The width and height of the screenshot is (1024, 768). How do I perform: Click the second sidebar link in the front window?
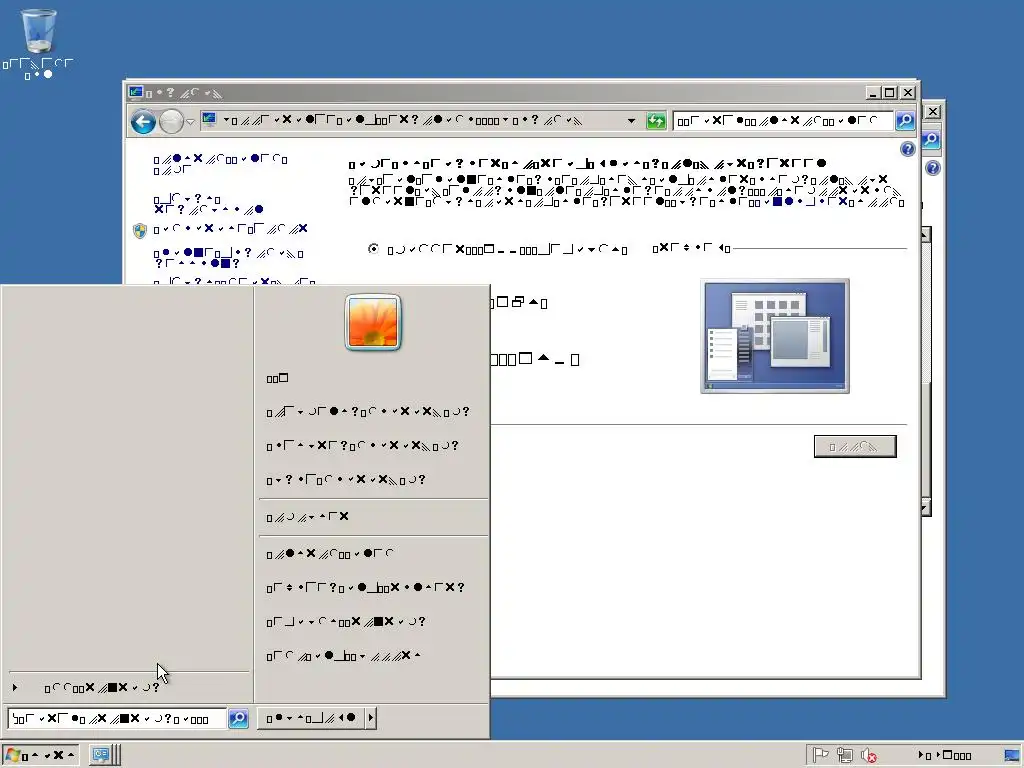pyautogui.click(x=208, y=204)
